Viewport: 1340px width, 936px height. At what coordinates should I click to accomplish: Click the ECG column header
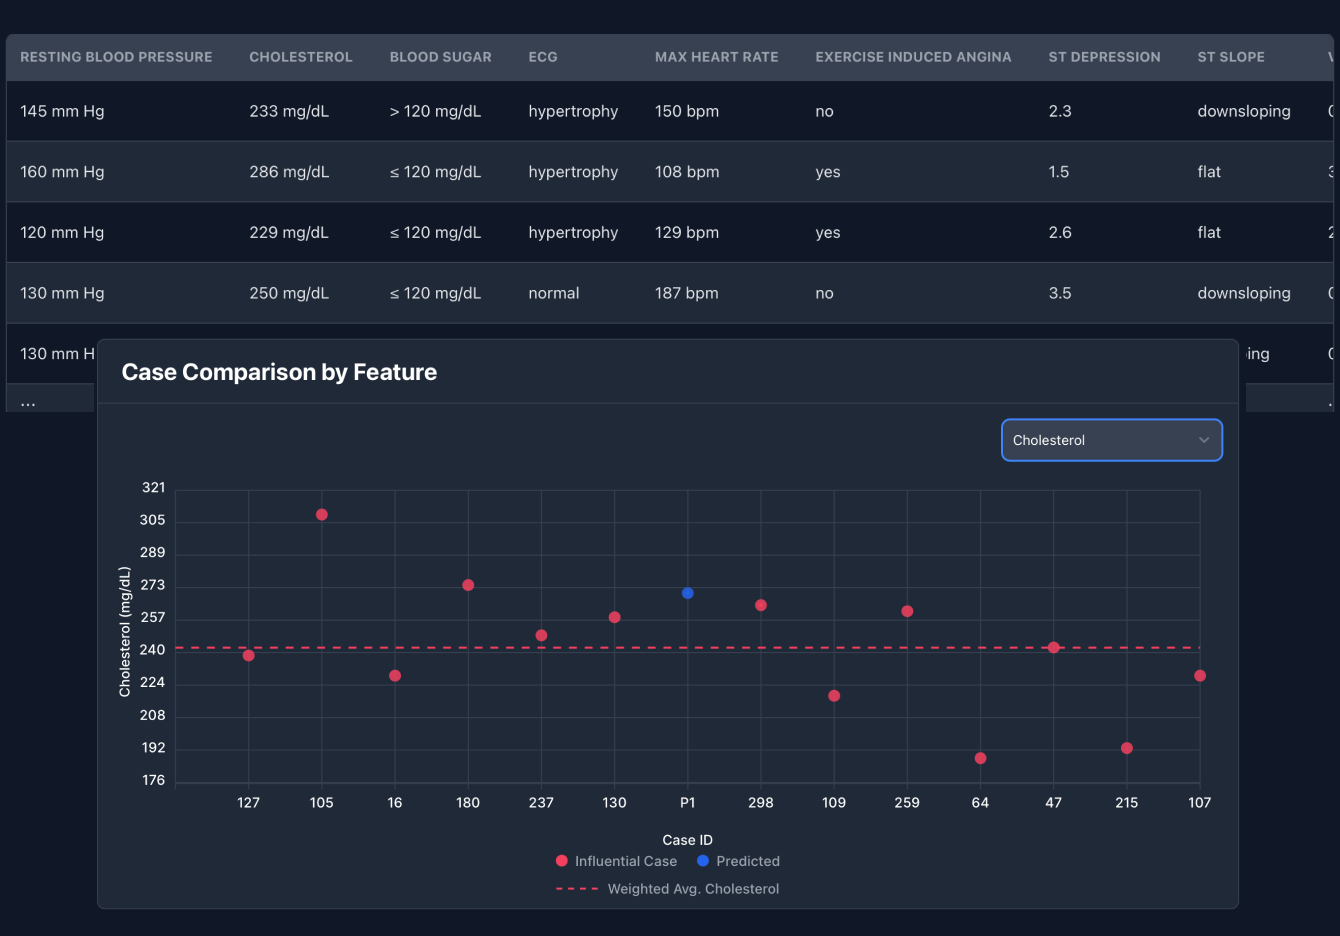click(x=543, y=57)
